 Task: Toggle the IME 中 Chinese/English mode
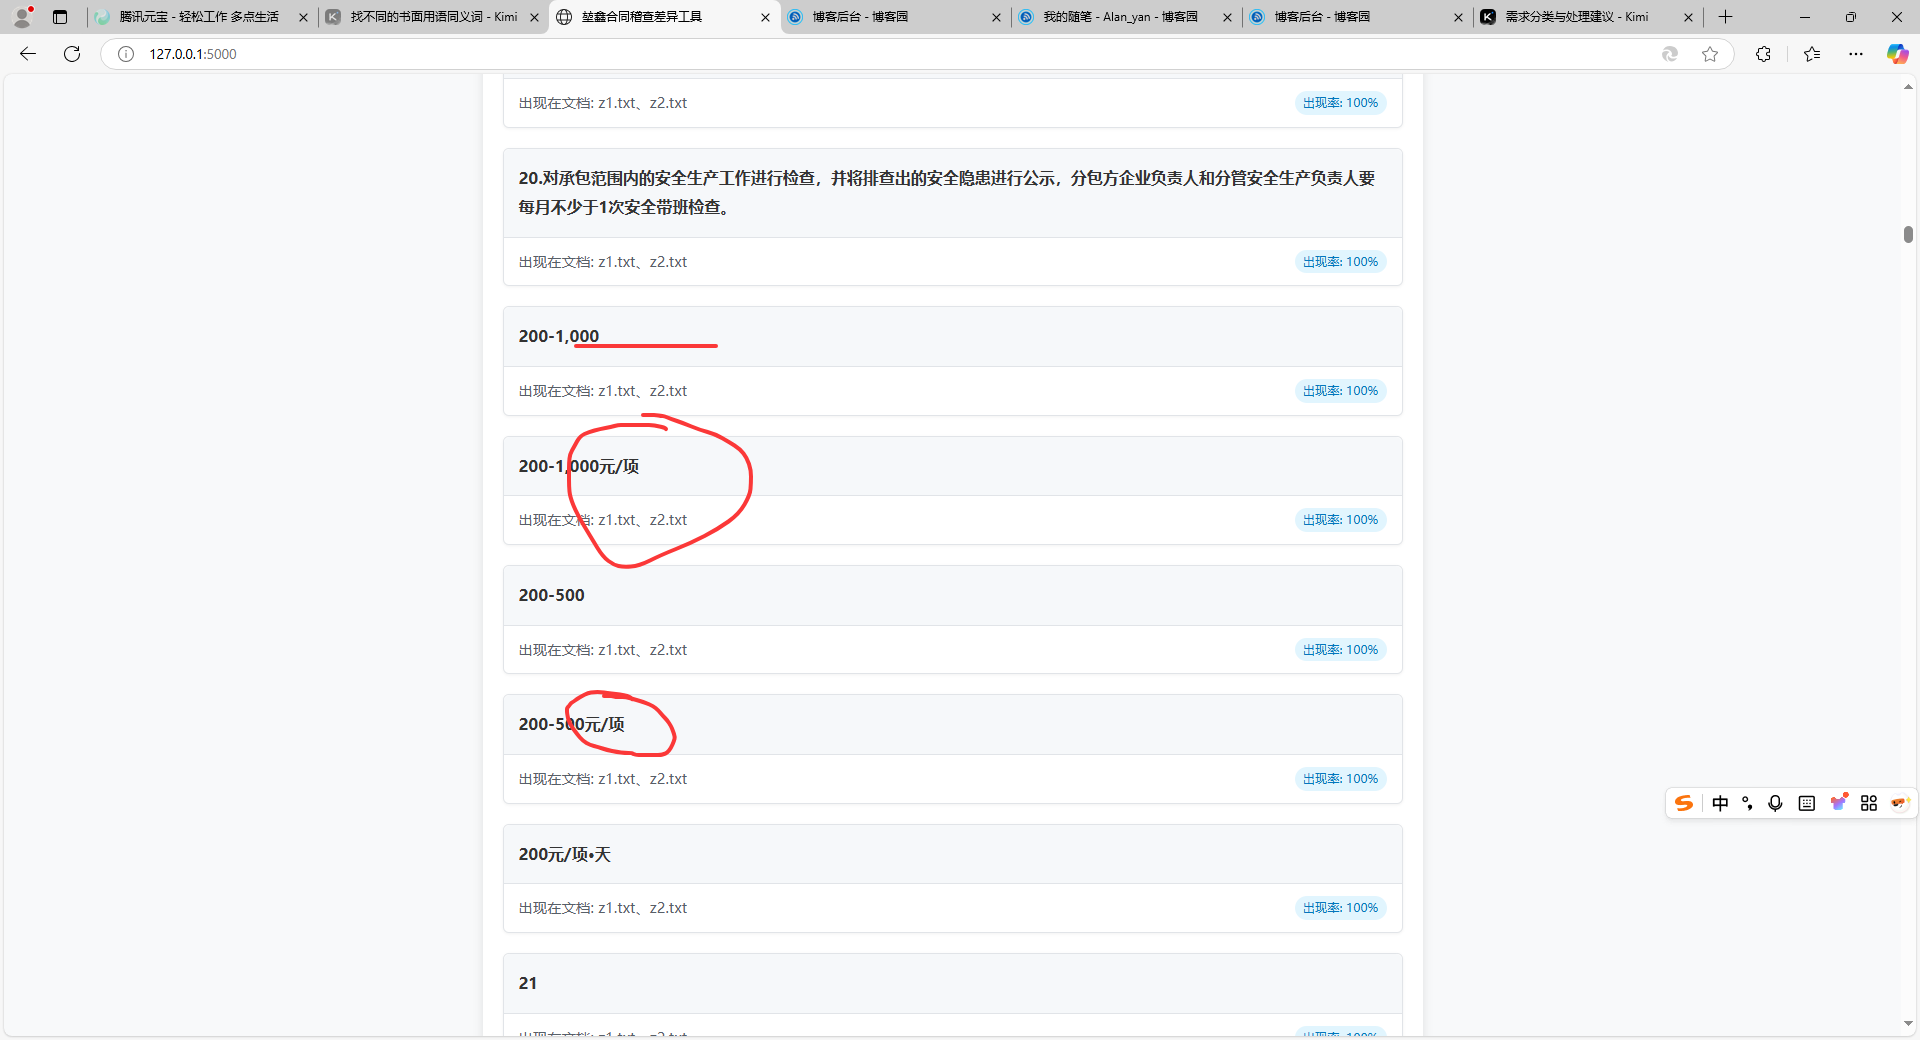(x=1720, y=803)
